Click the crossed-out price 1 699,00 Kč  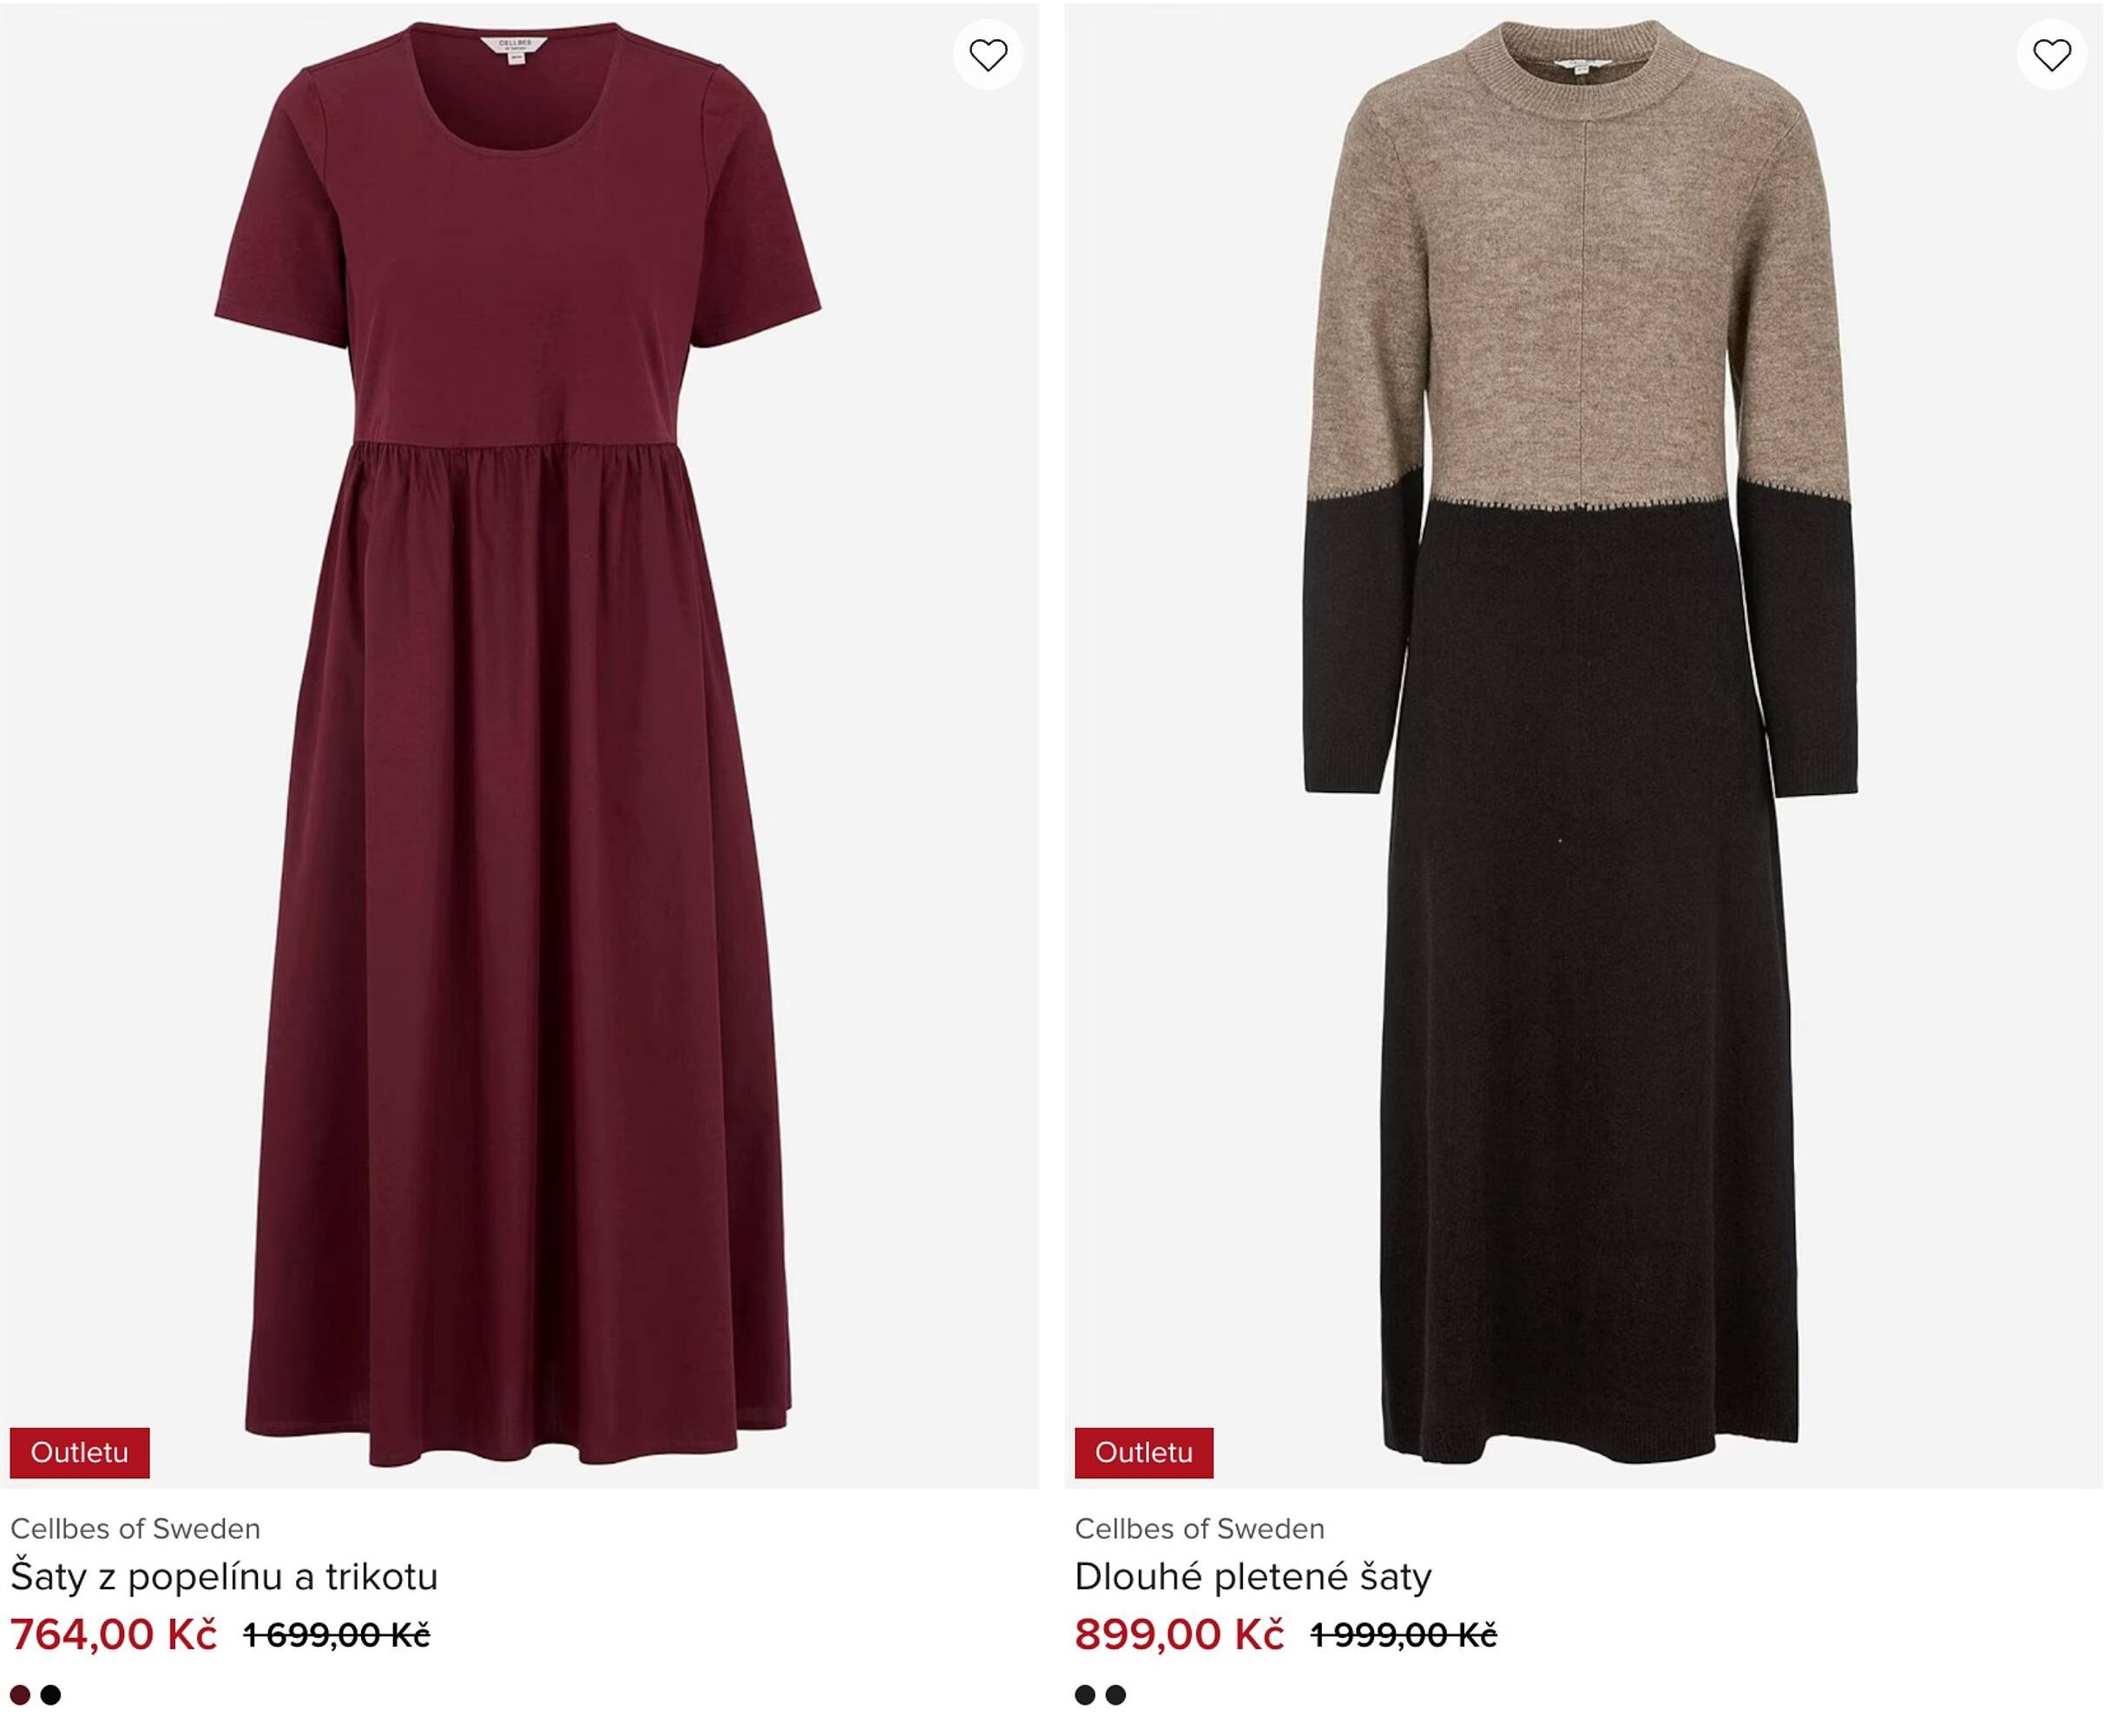tap(337, 1636)
